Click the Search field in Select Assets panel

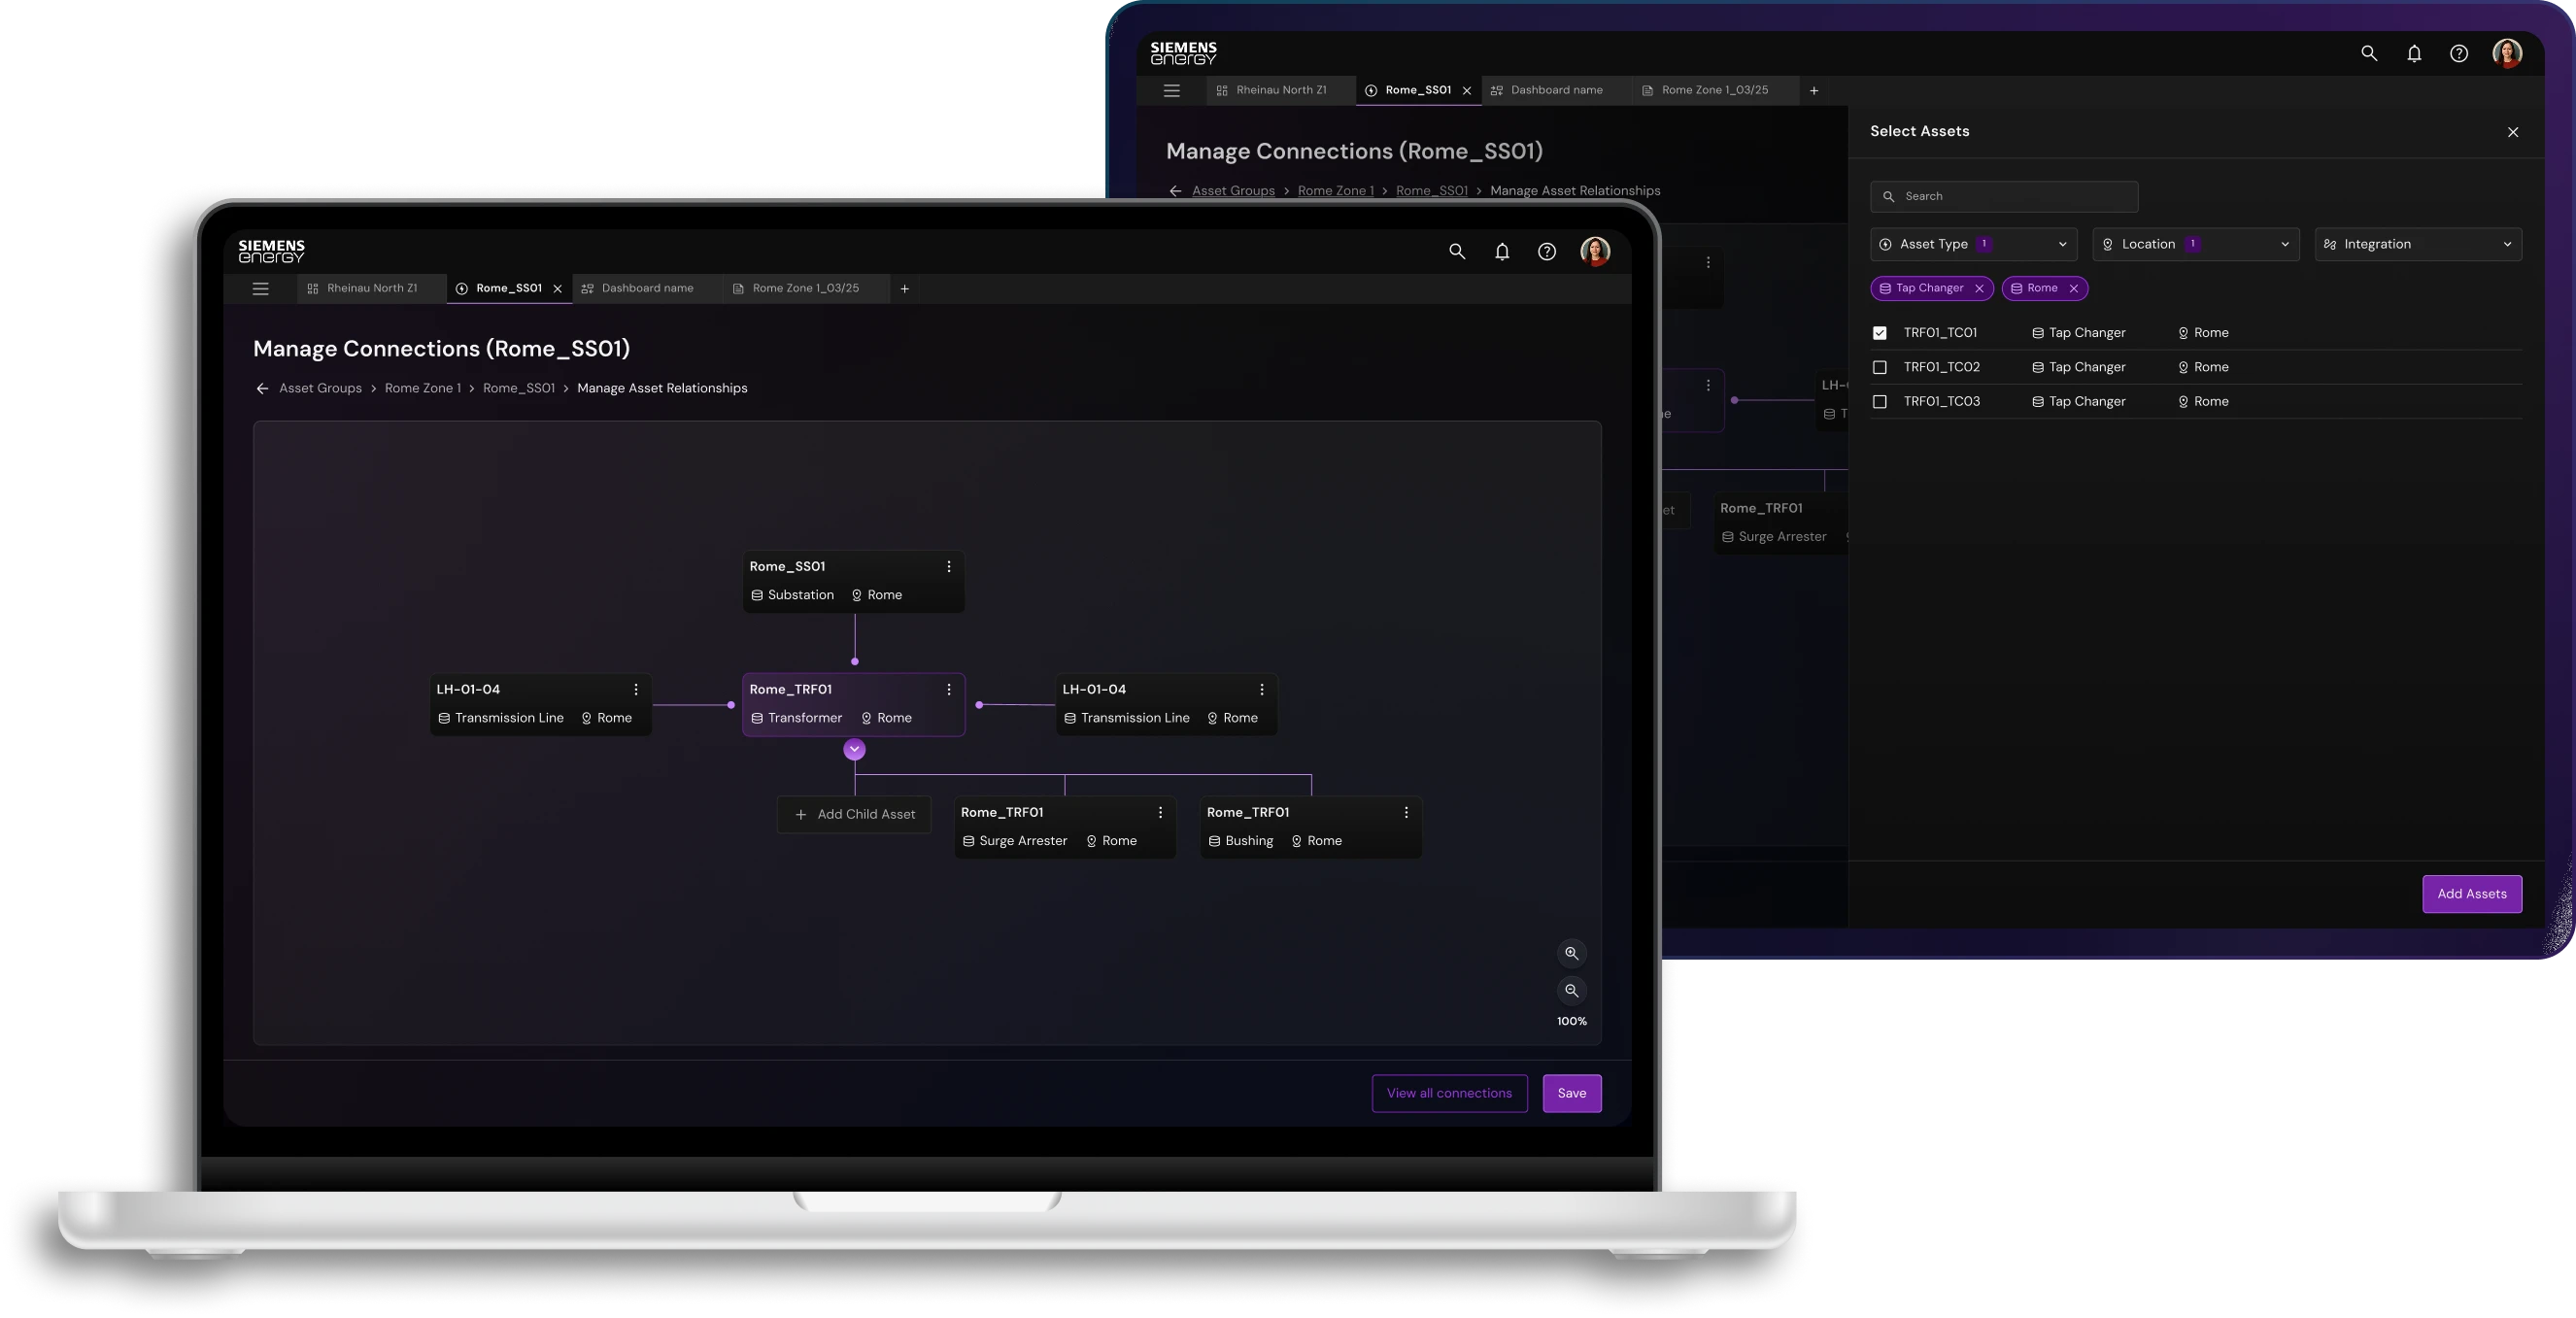coord(2003,196)
